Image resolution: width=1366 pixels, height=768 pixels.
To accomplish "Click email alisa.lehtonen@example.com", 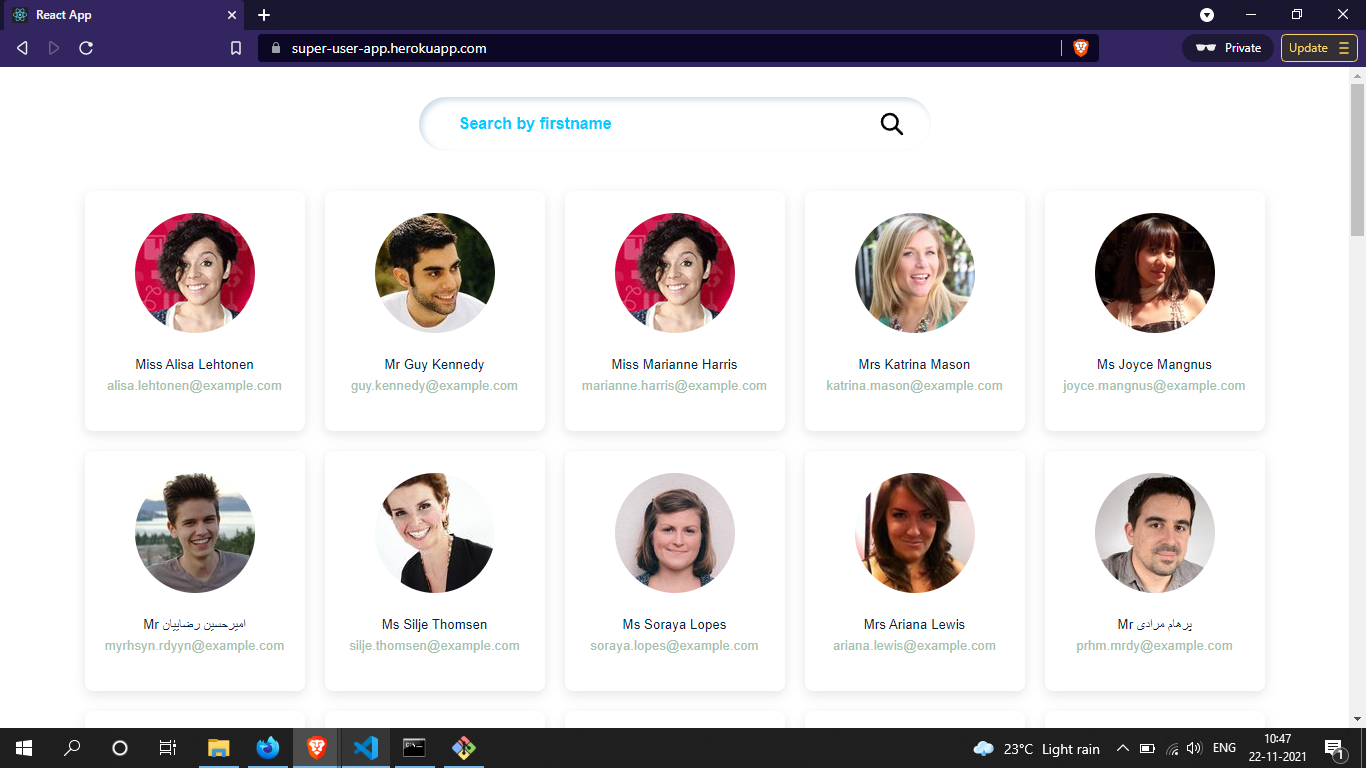I will [195, 386].
